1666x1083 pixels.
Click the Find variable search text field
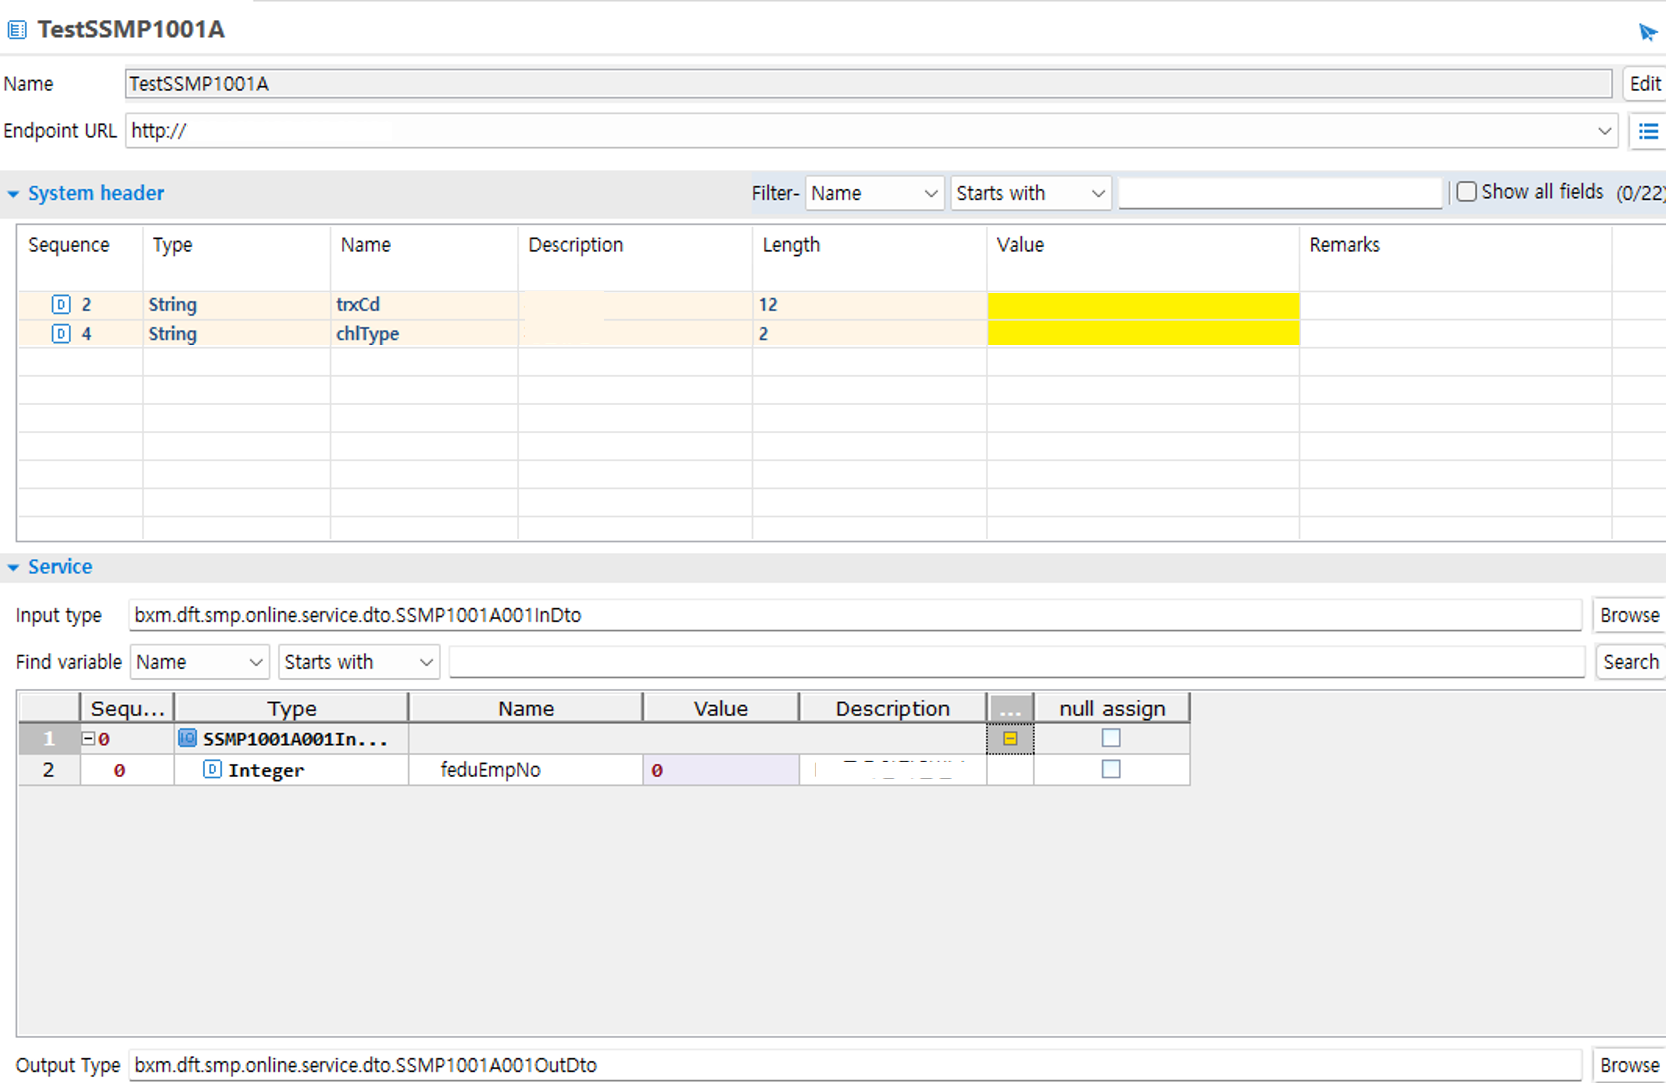pyautogui.click(x=1016, y=662)
